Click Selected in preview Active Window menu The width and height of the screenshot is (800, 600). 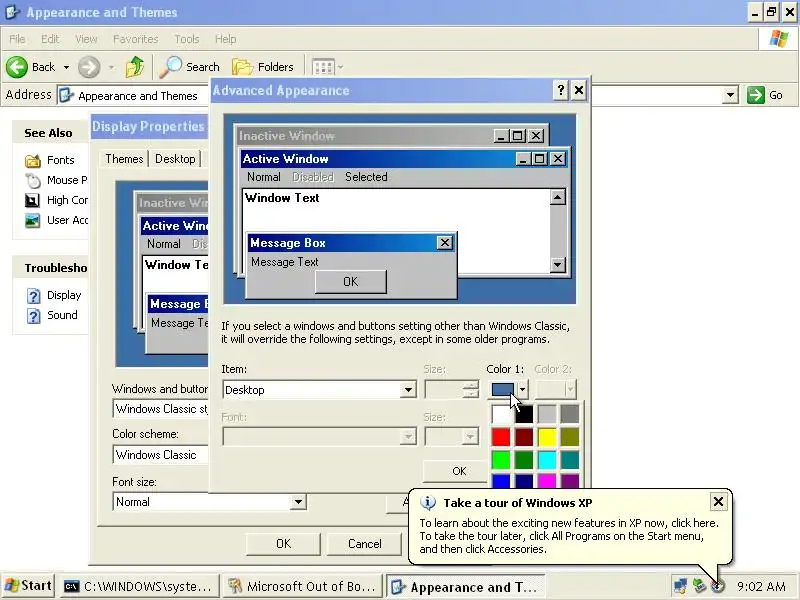pos(366,177)
